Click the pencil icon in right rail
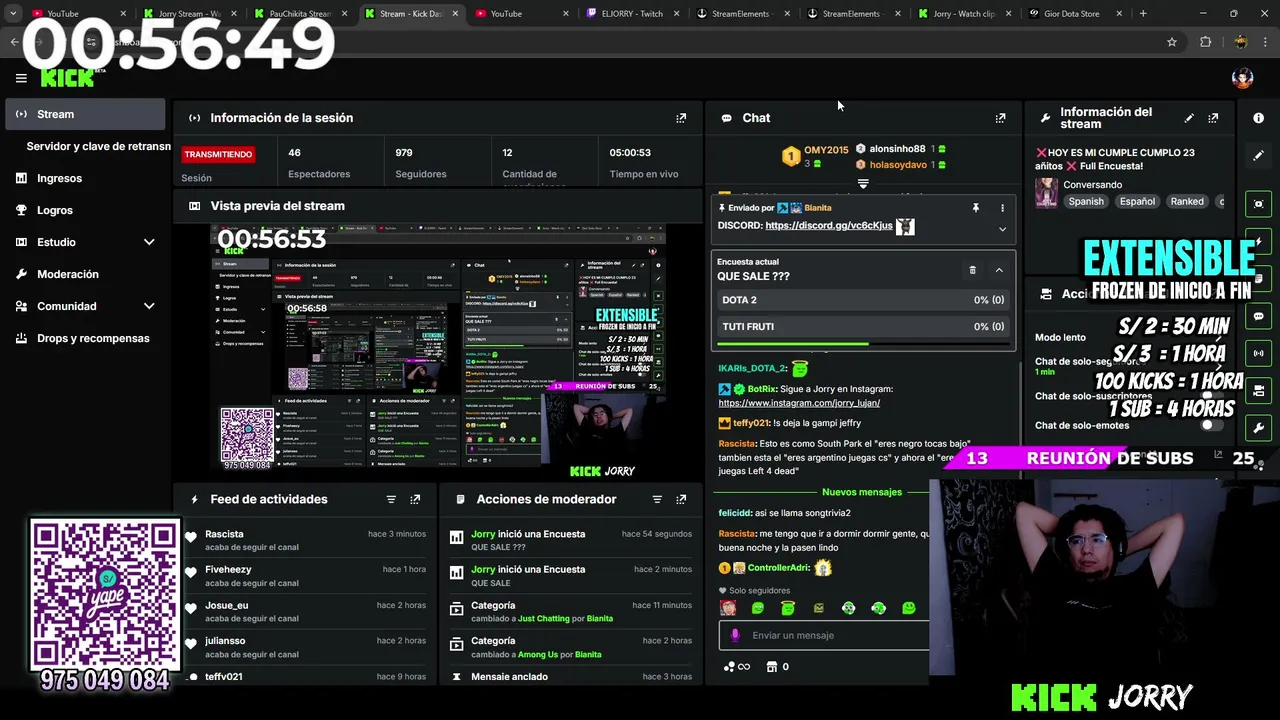1280x720 pixels. [1258, 155]
